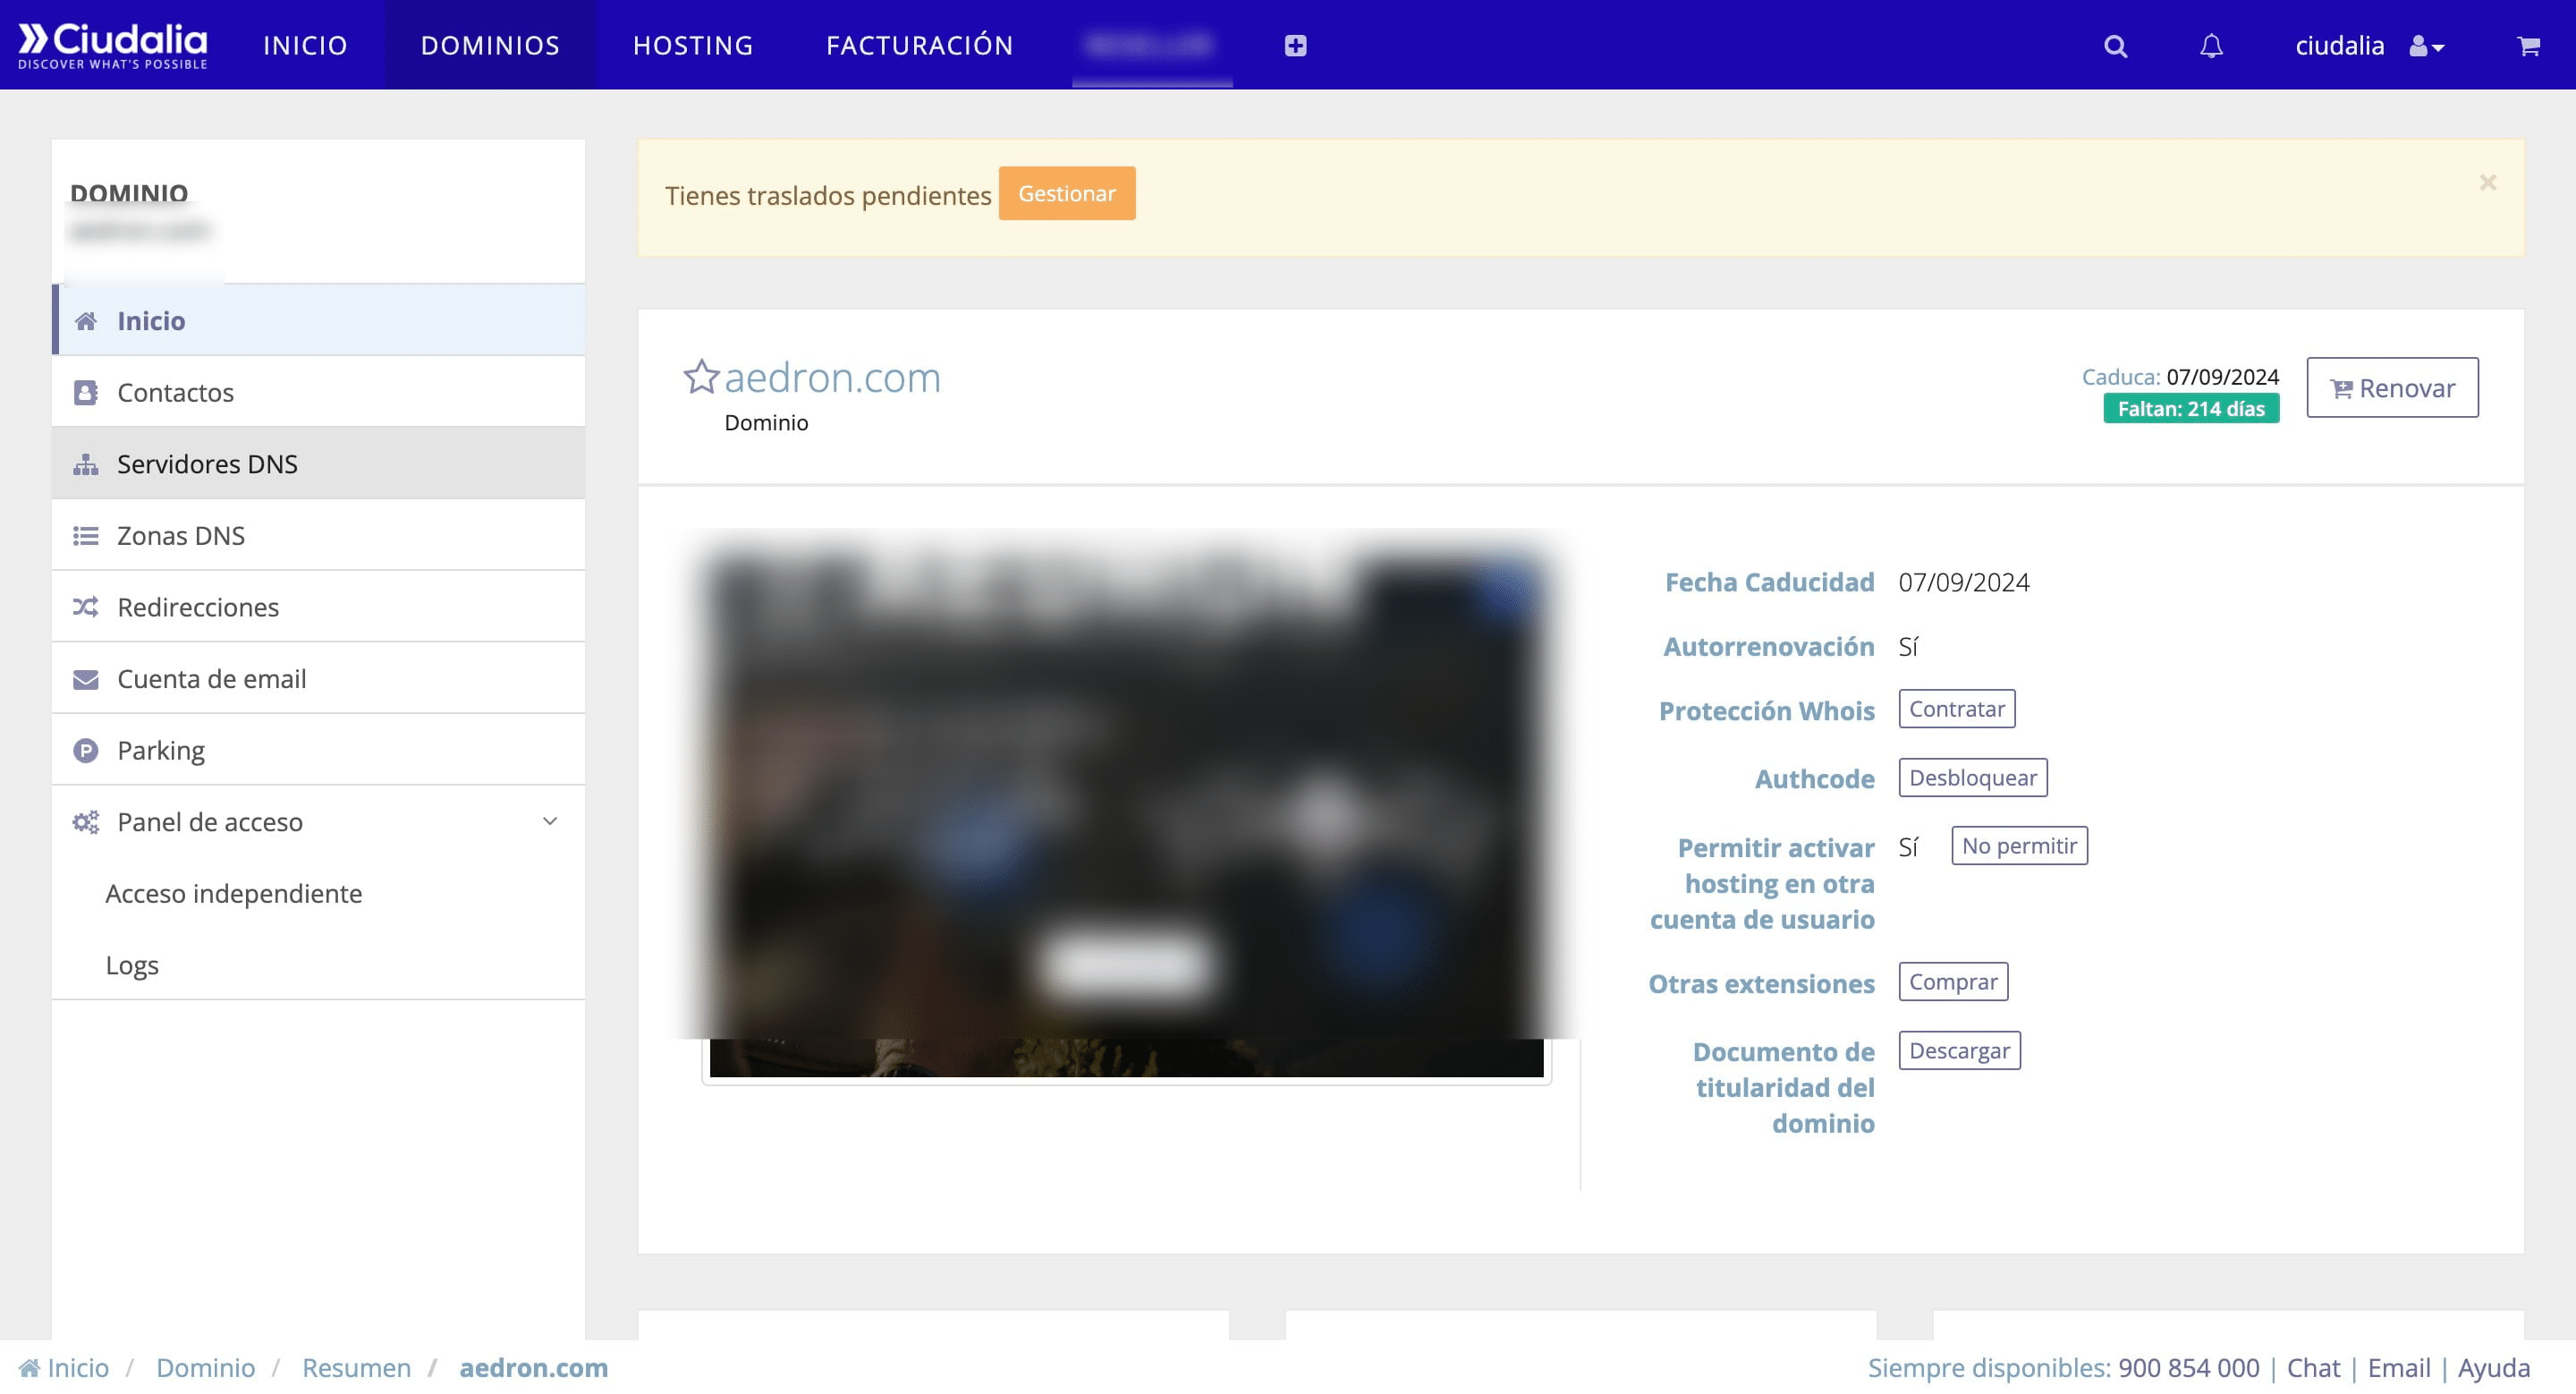The width and height of the screenshot is (2576, 1394).
Task: Open Parking in sidebar
Action: tap(161, 750)
